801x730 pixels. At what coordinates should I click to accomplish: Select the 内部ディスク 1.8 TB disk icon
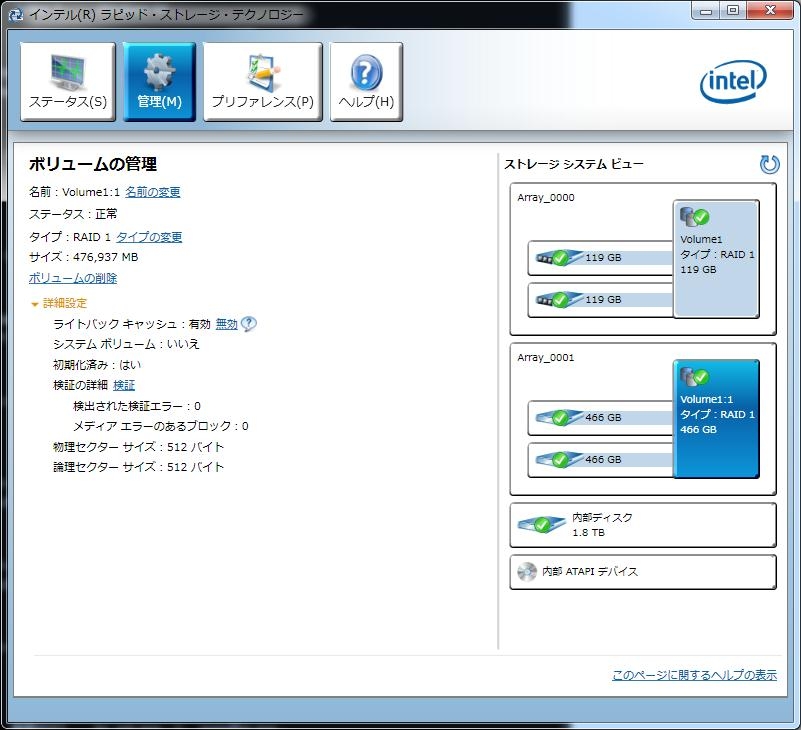pos(541,524)
